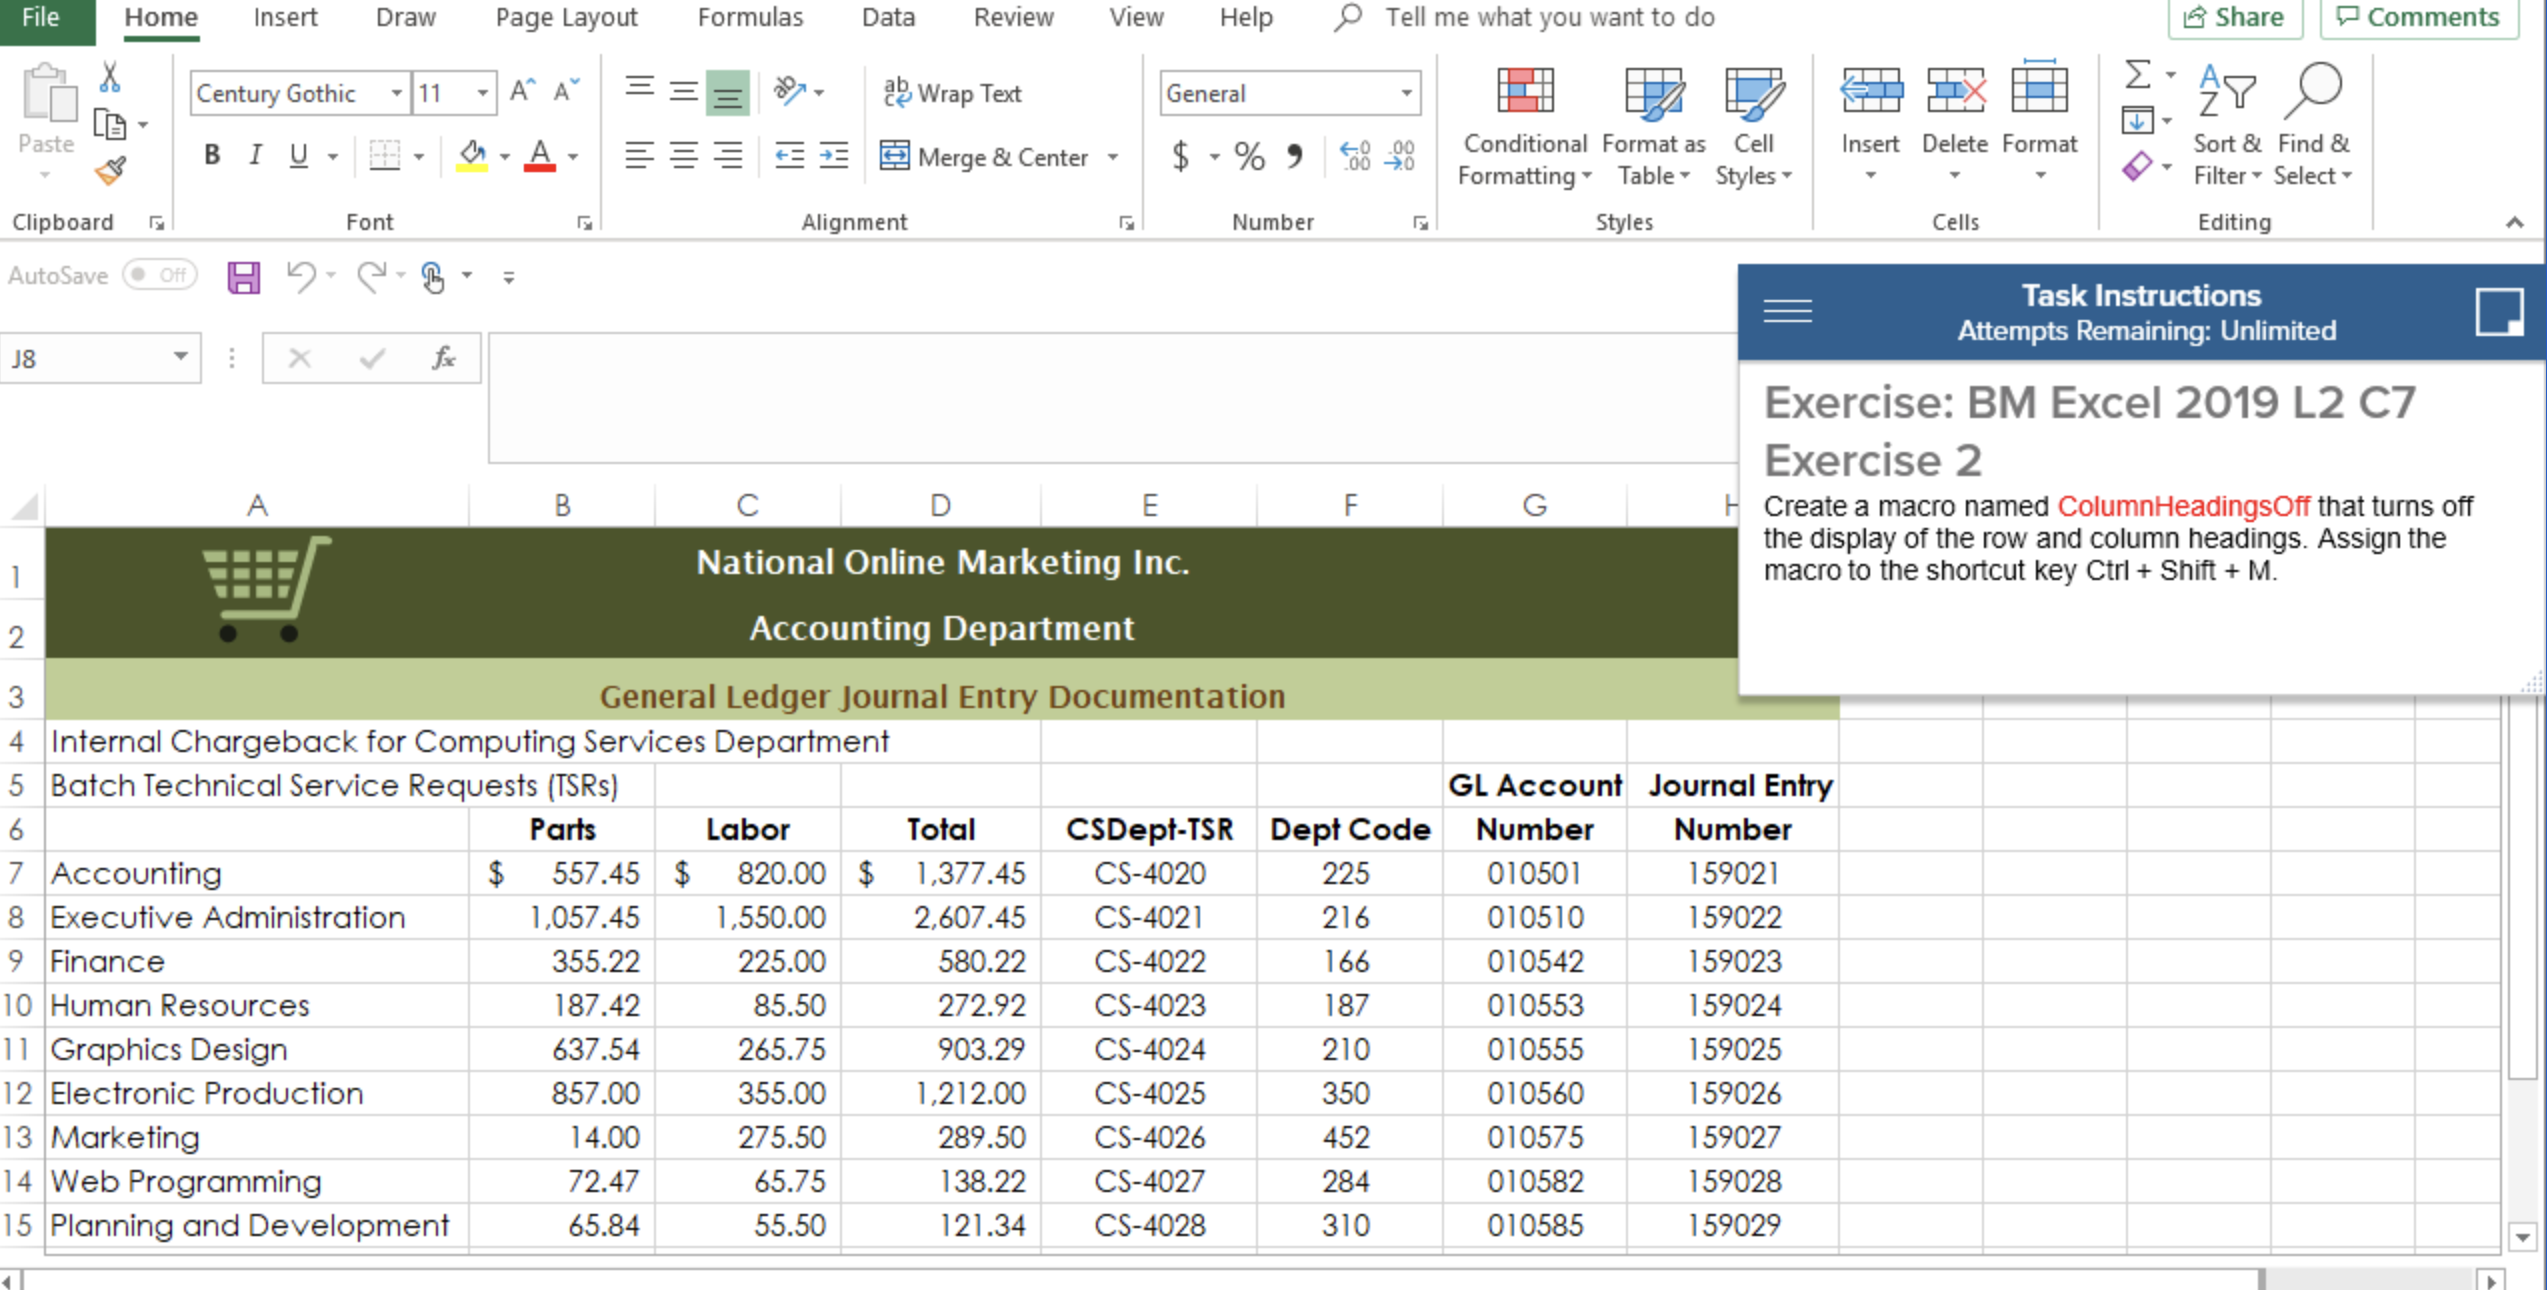2547x1290 pixels.
Task: Toggle Wrap Text on
Action: 952,93
